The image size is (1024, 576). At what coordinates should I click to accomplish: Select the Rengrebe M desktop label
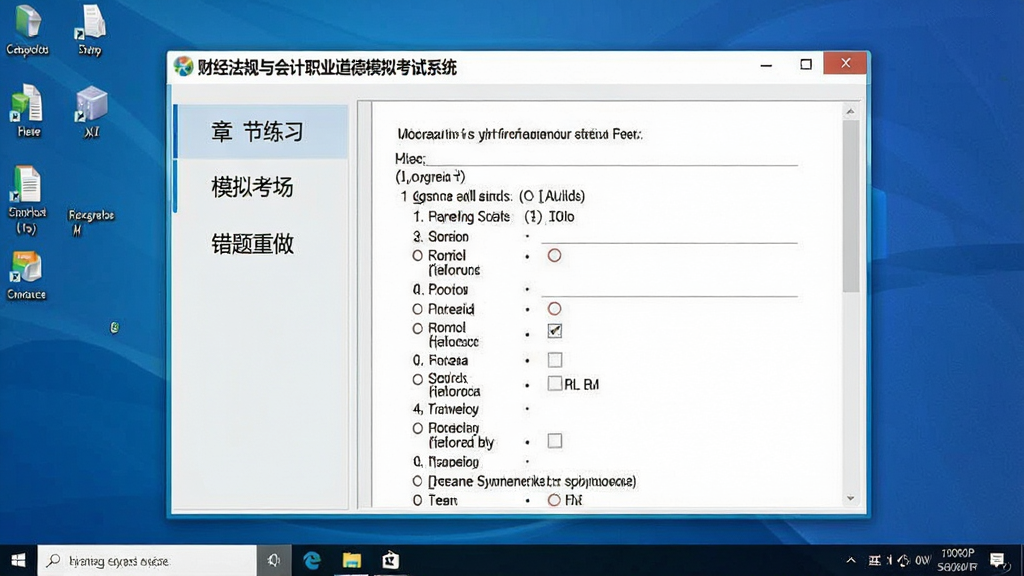coord(91,222)
